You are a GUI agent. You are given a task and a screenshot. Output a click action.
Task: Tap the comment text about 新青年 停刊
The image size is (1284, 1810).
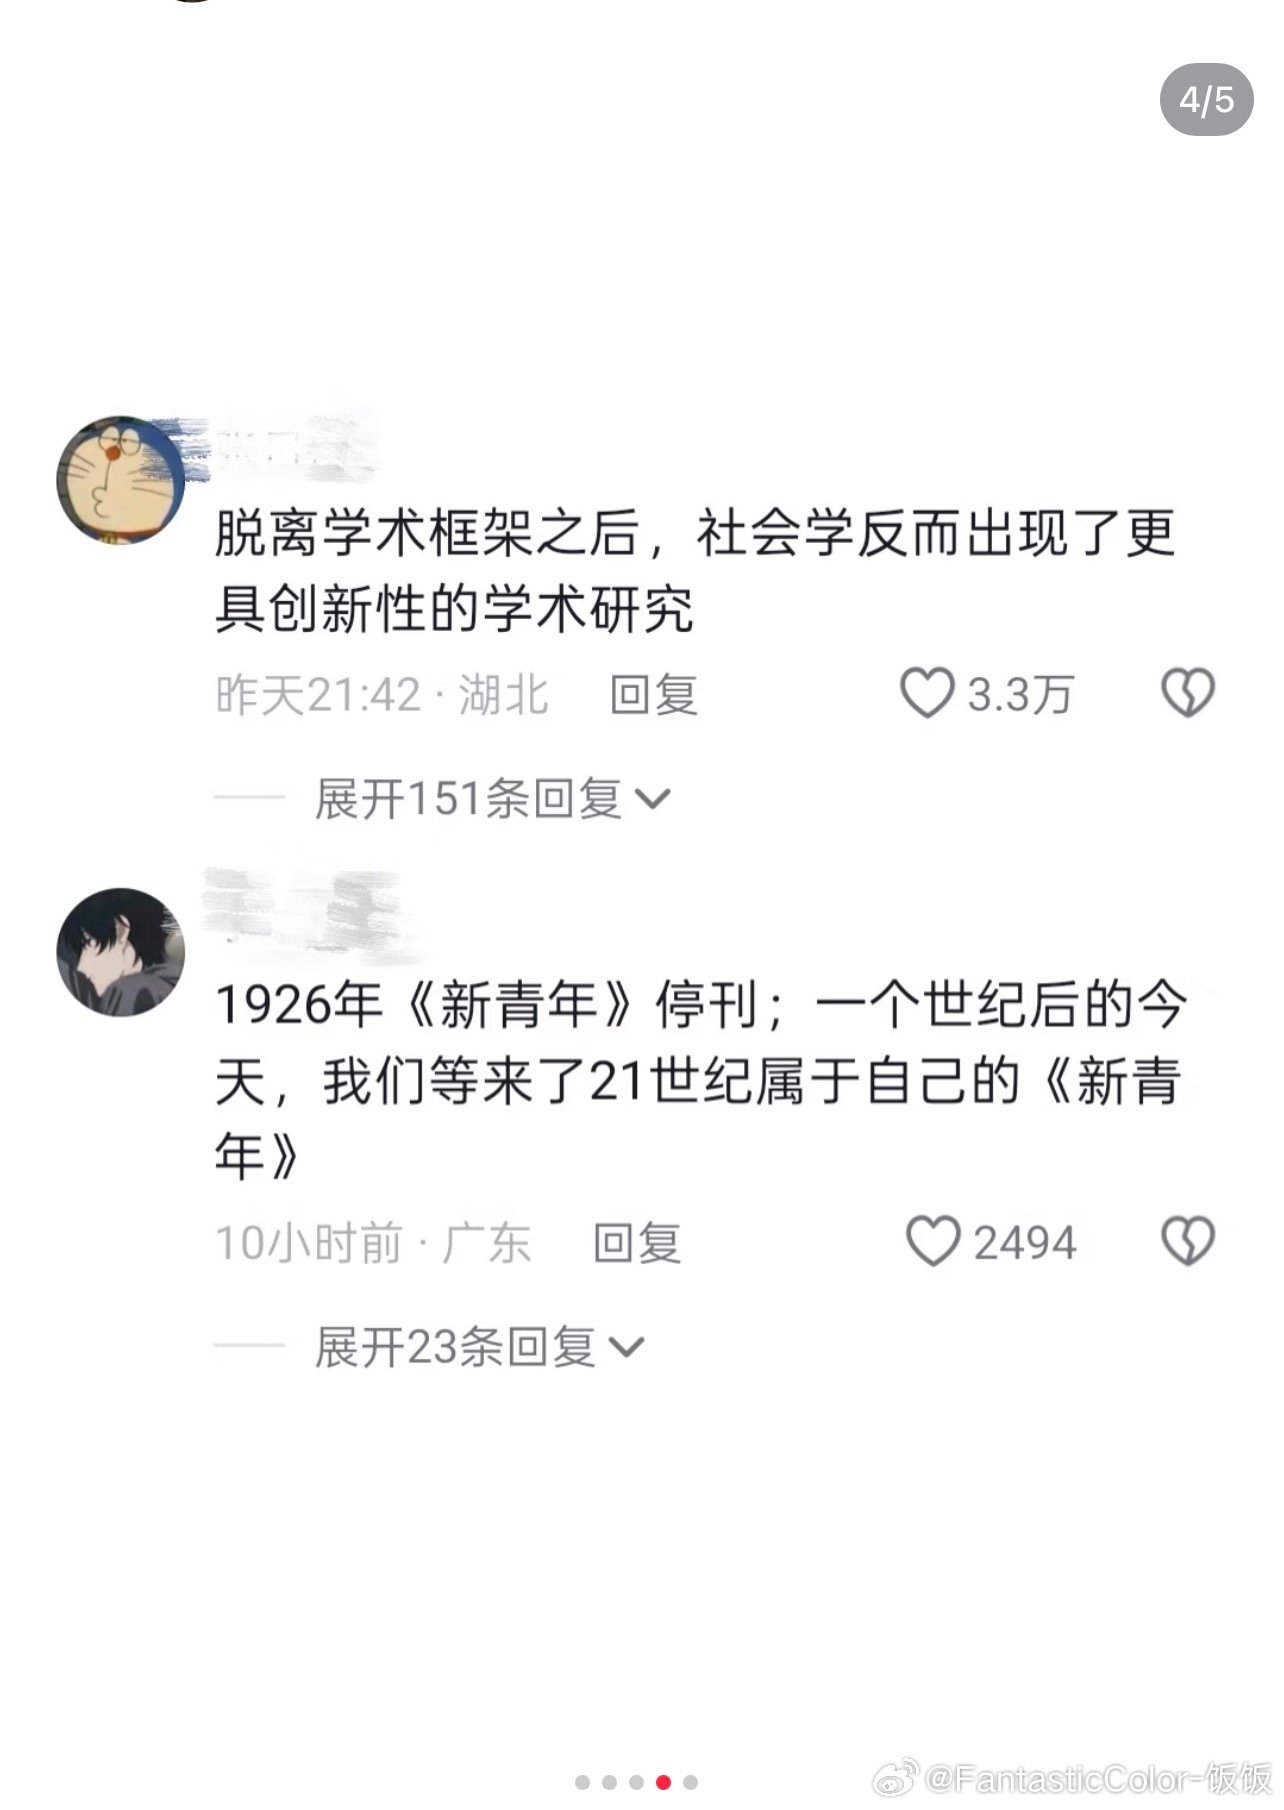[700, 1080]
